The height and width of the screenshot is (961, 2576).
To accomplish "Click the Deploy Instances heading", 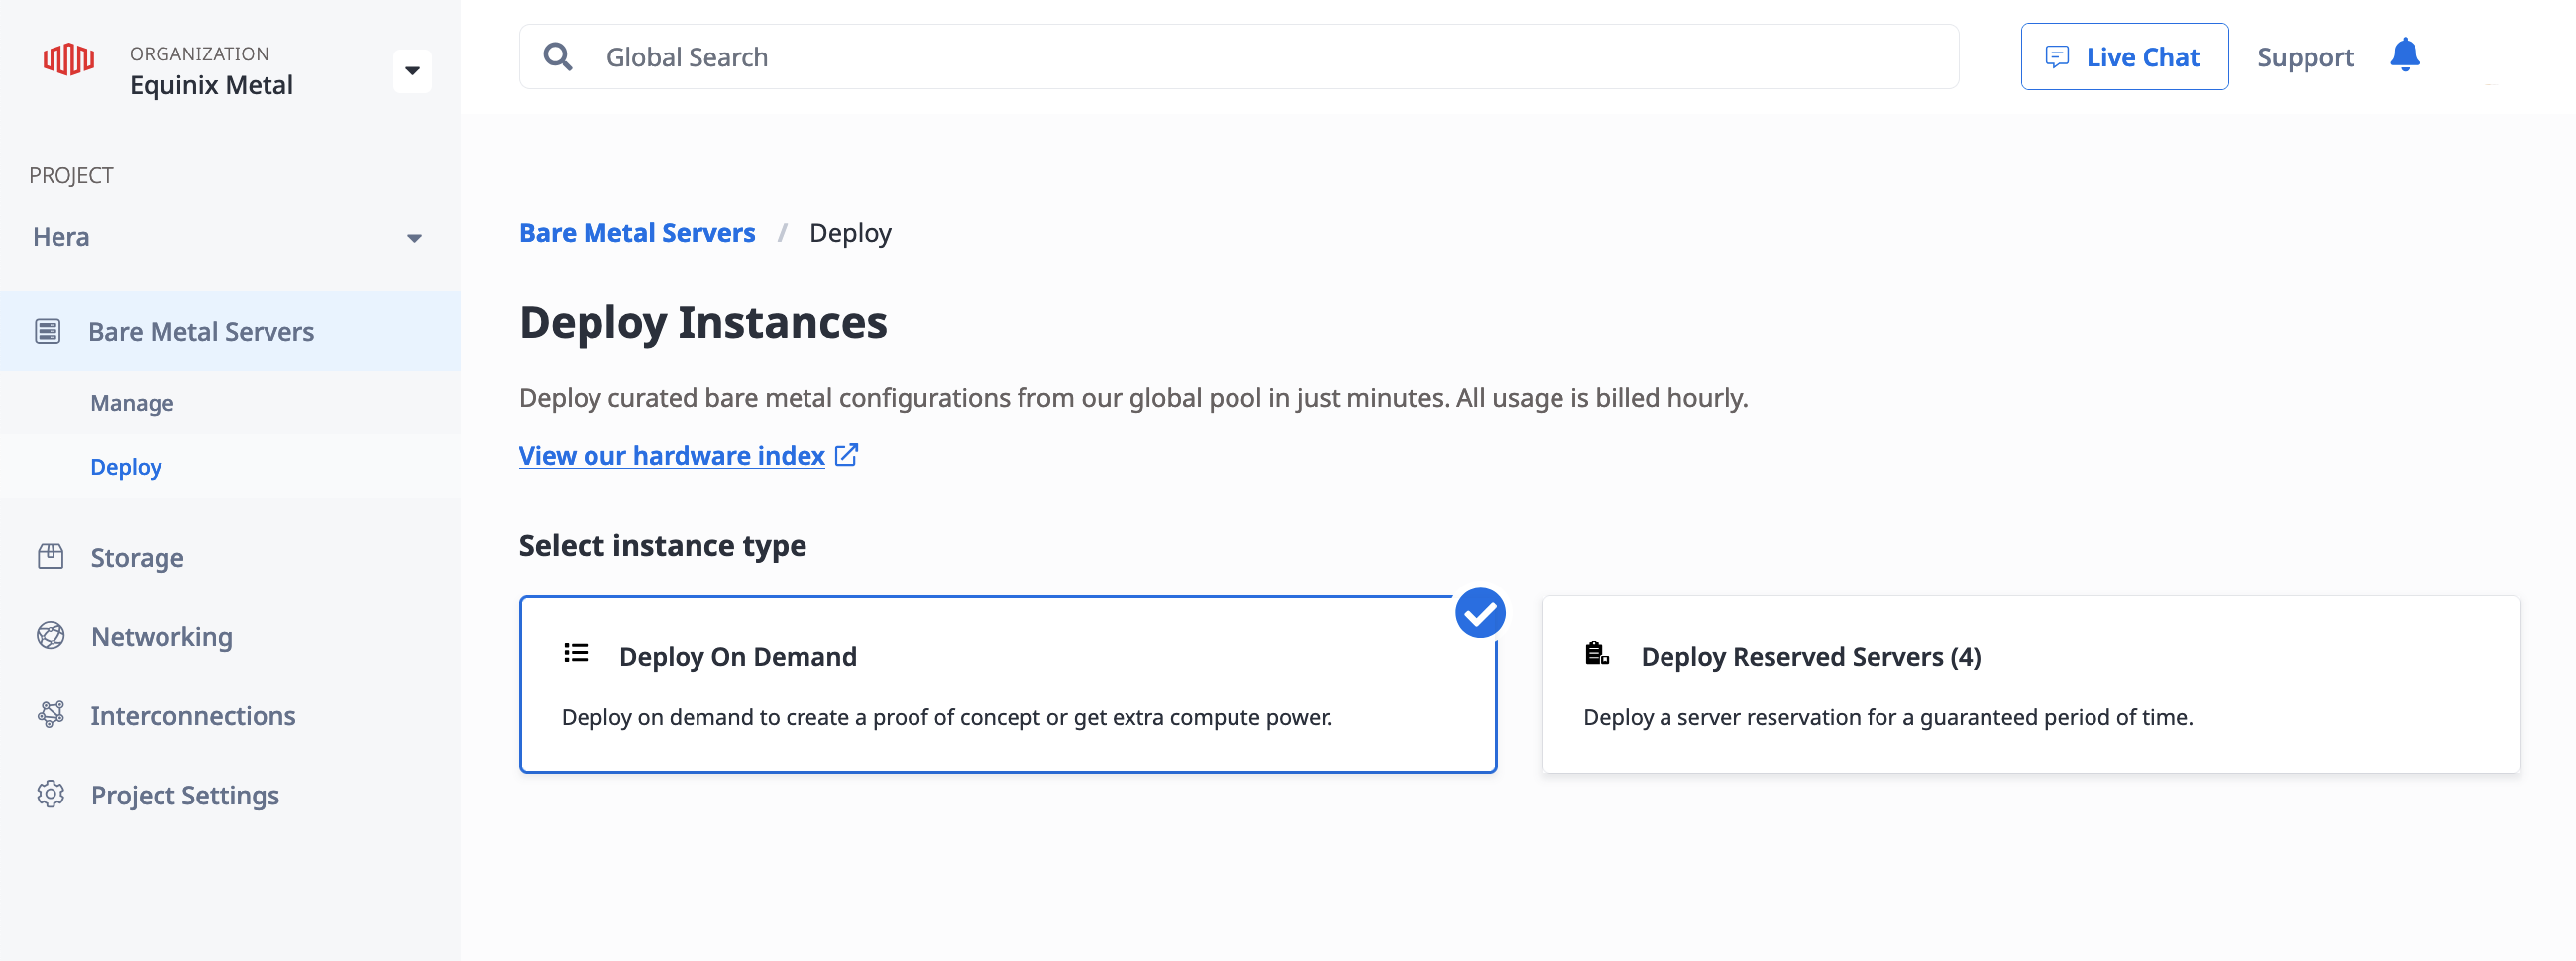I will click(x=703, y=322).
